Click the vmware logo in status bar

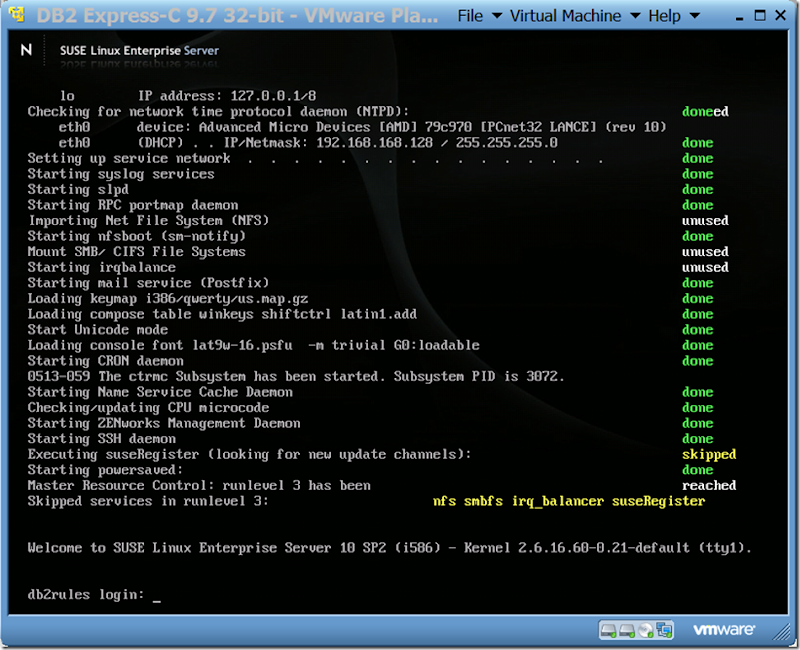coord(723,630)
